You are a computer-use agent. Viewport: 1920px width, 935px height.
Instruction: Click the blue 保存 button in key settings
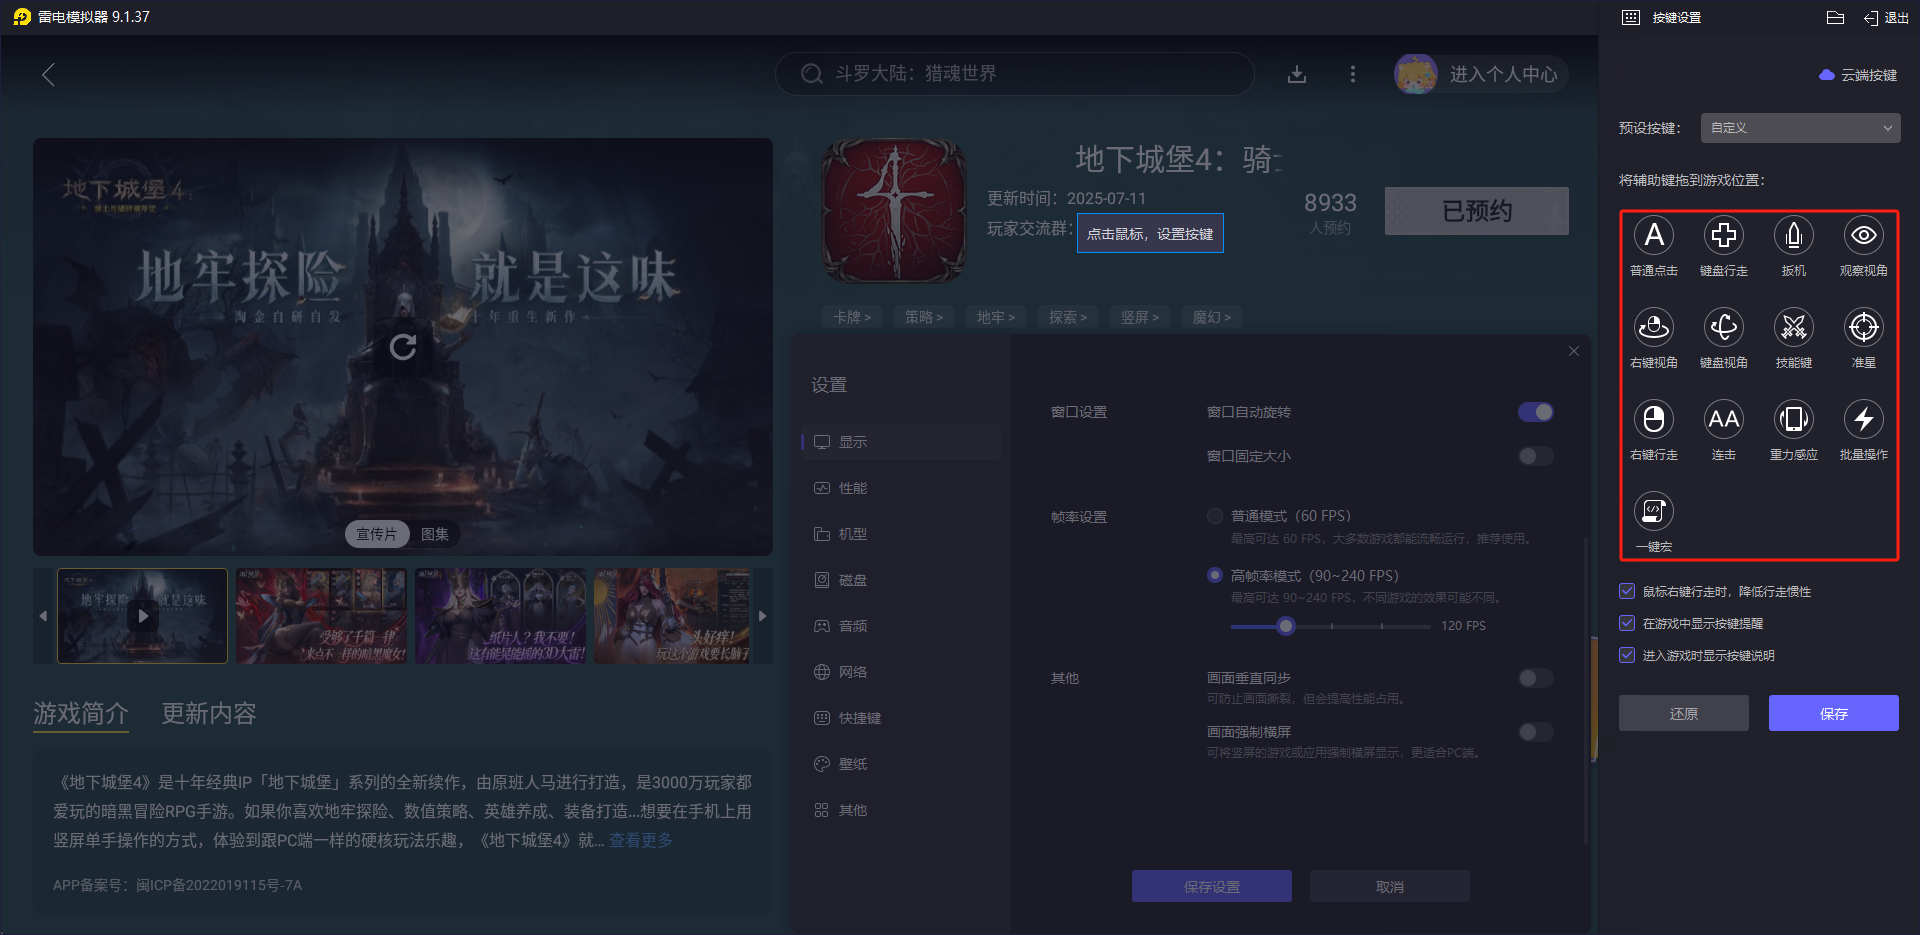1834,713
